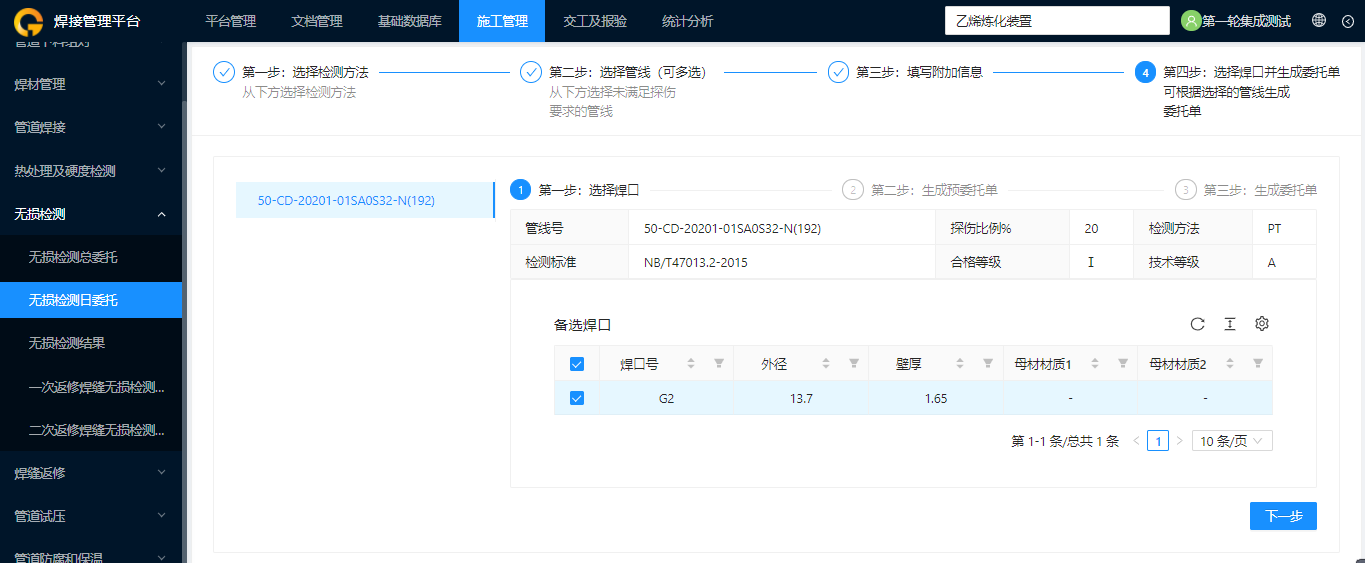Open table column settings gear icon
Viewport: 1365px width, 563px height.
(1262, 324)
